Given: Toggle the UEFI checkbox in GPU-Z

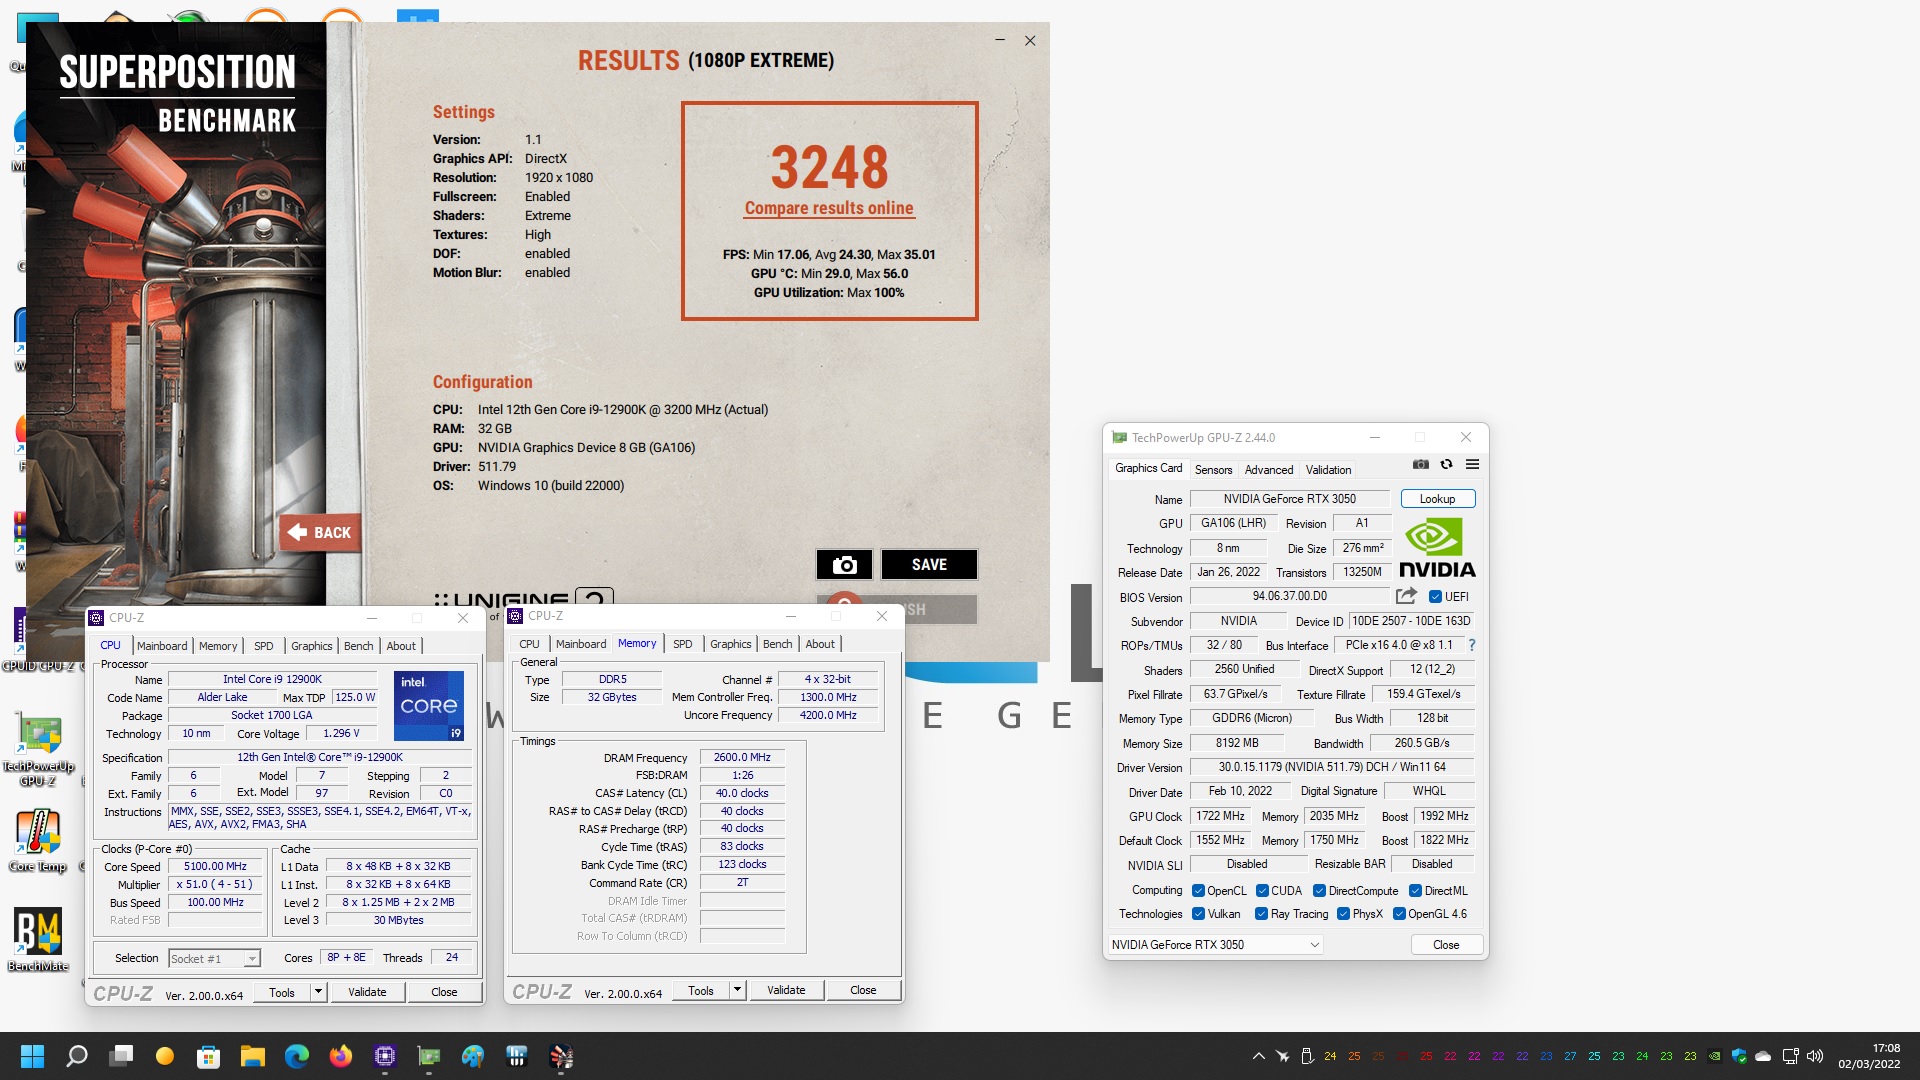Looking at the screenshot, I should tap(1435, 597).
